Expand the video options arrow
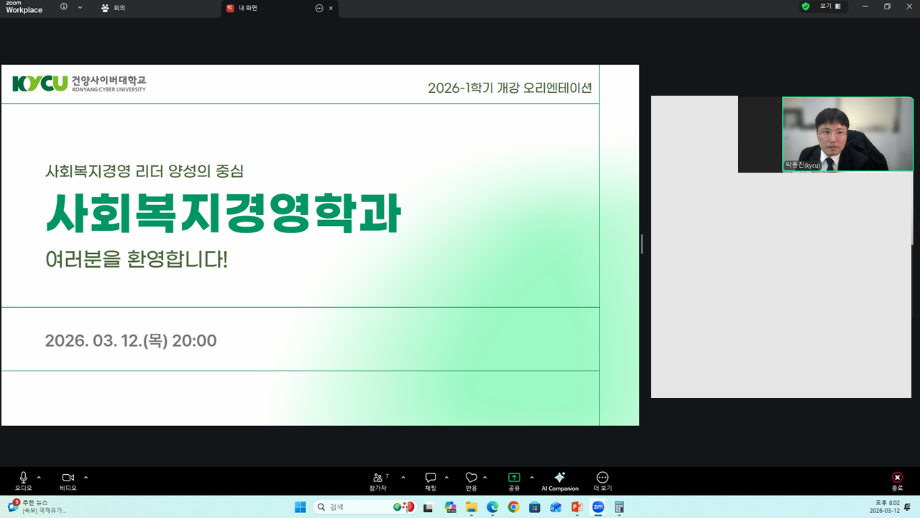The width and height of the screenshot is (920, 518). (x=86, y=478)
